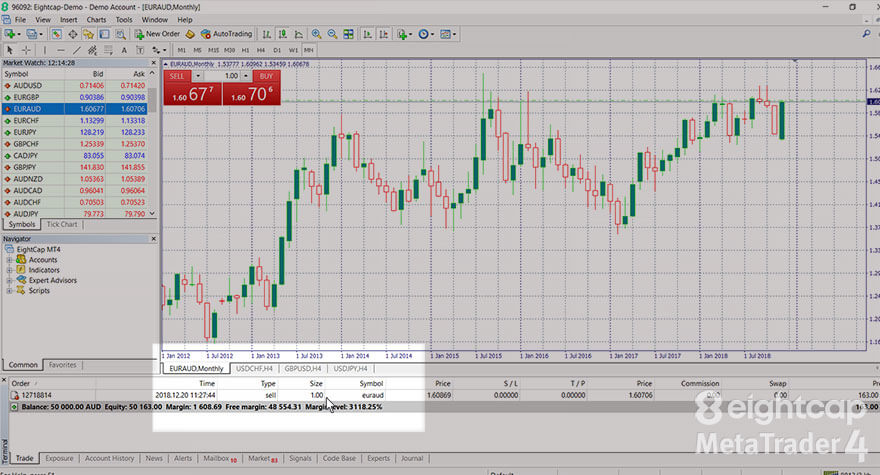Switch timeframe to M5
880x475 pixels.
click(197, 50)
